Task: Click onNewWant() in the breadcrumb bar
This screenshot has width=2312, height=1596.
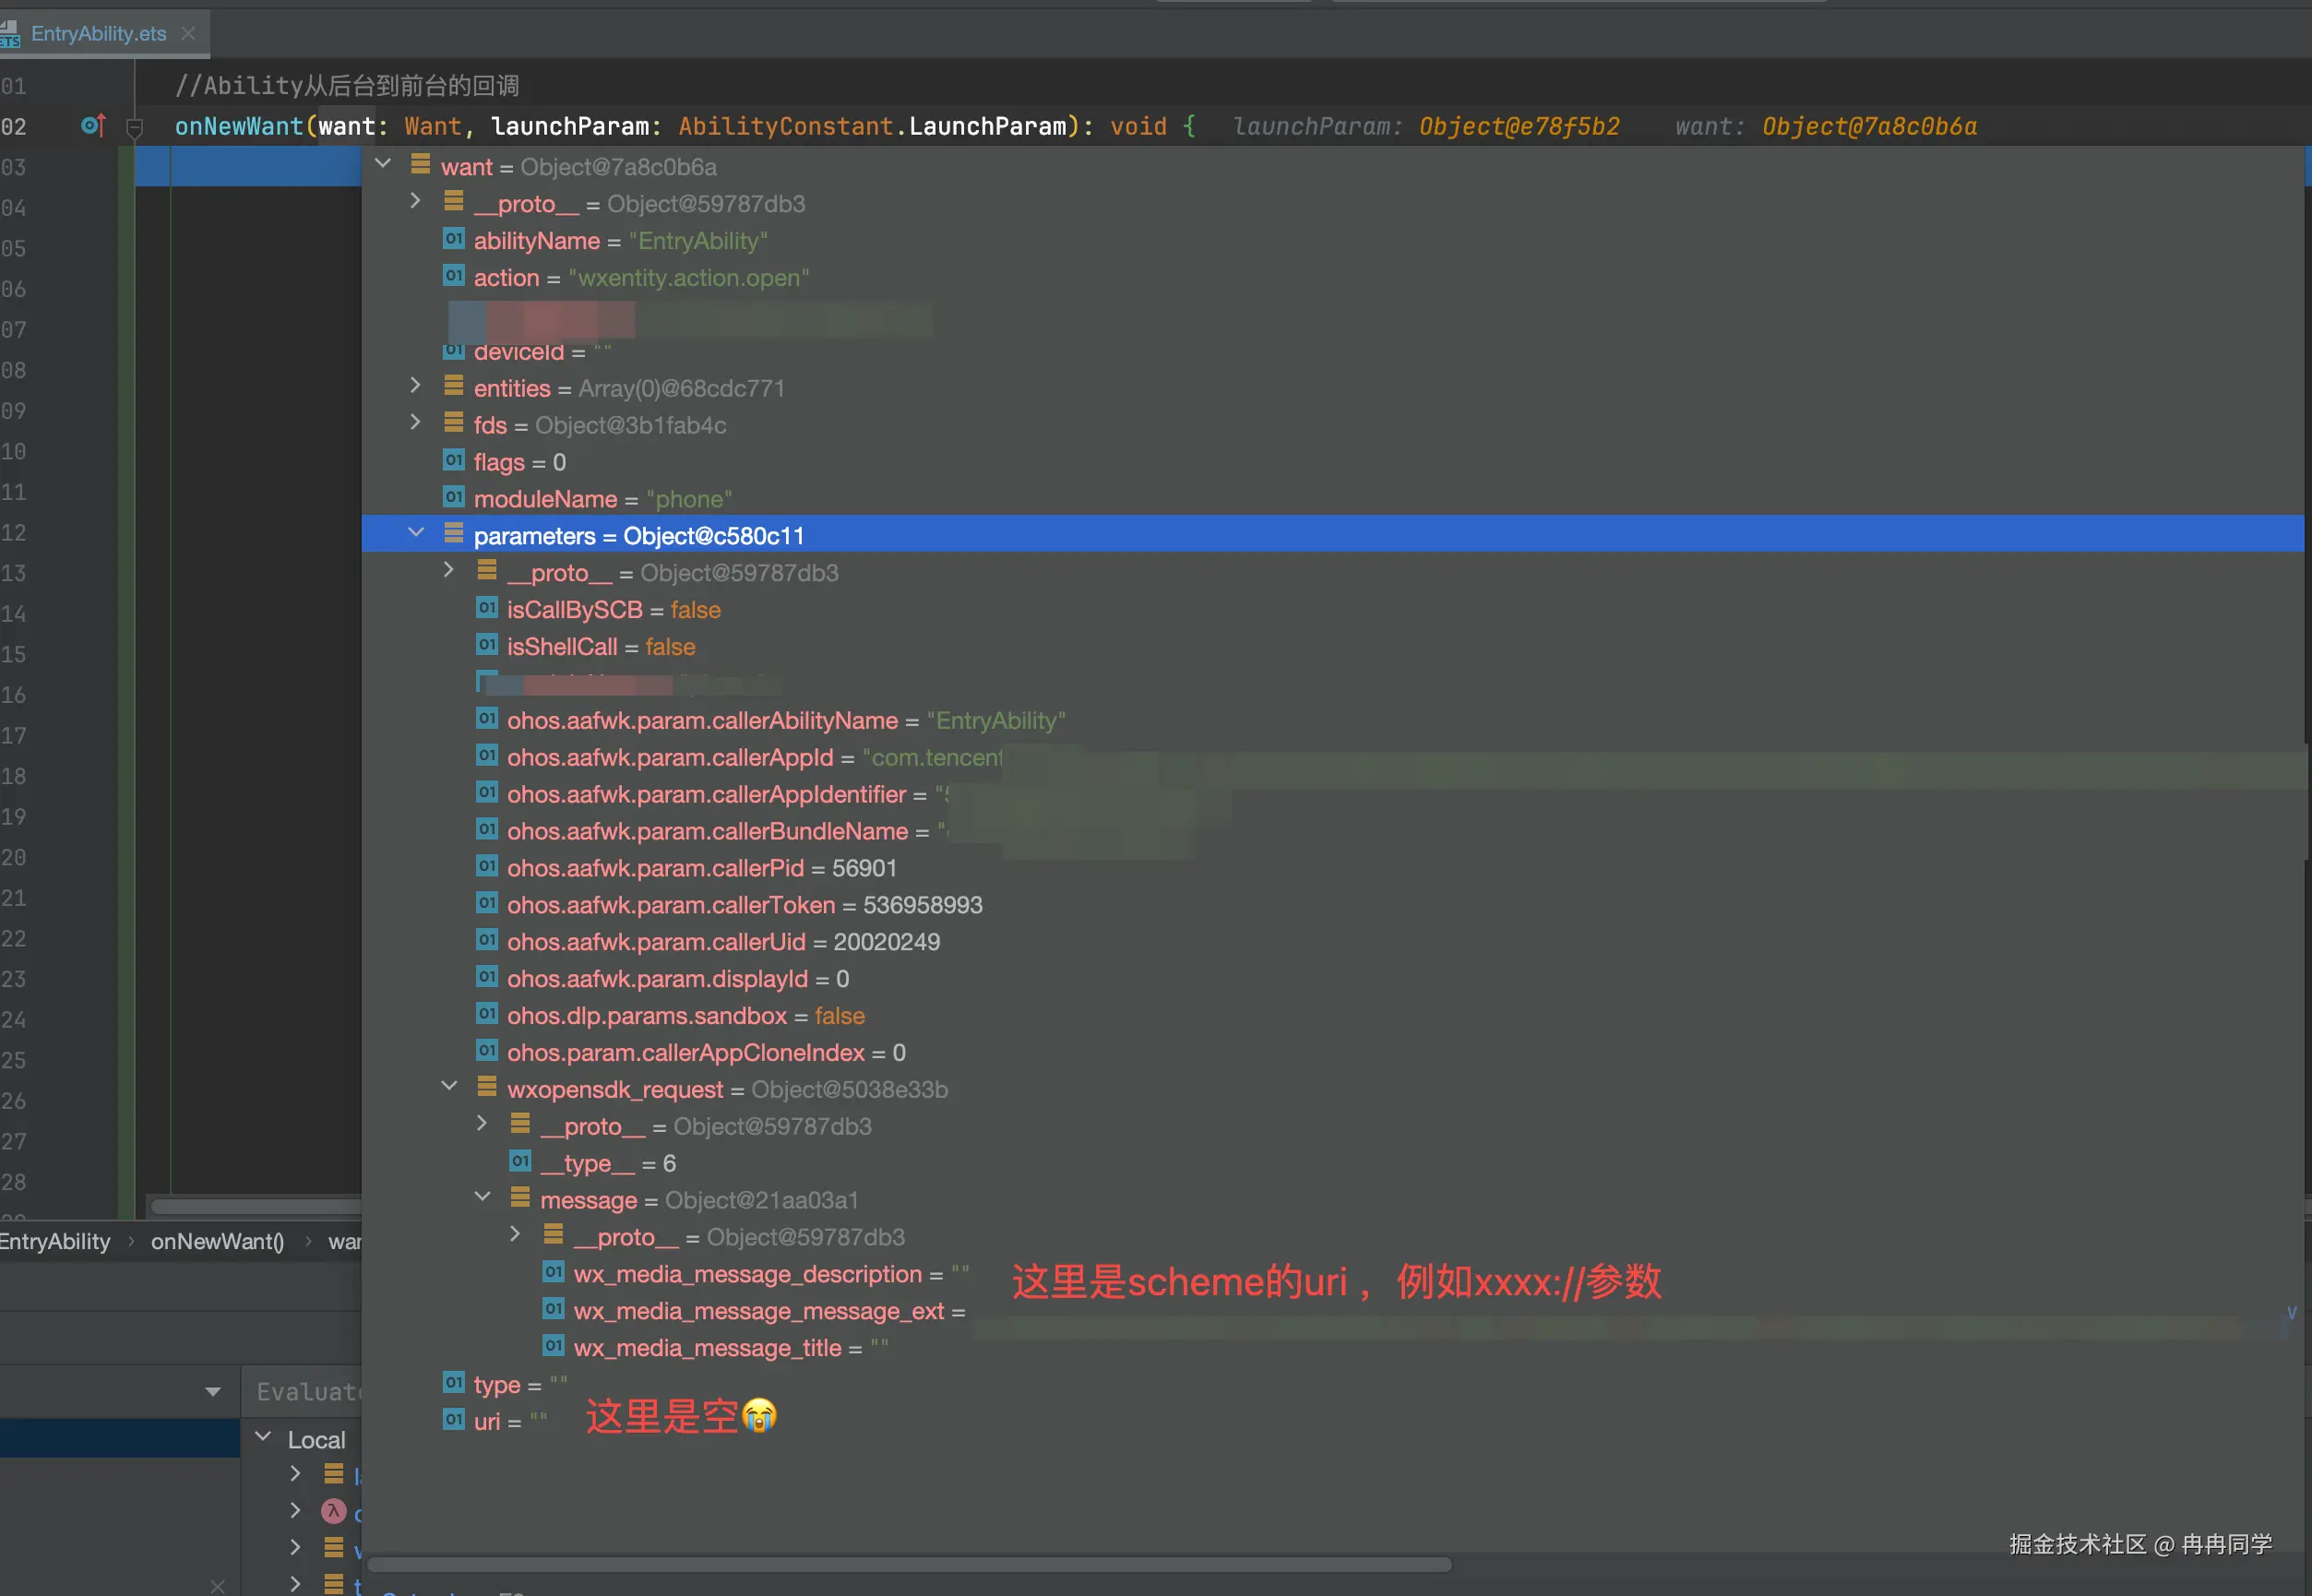Action: pyautogui.click(x=217, y=1242)
